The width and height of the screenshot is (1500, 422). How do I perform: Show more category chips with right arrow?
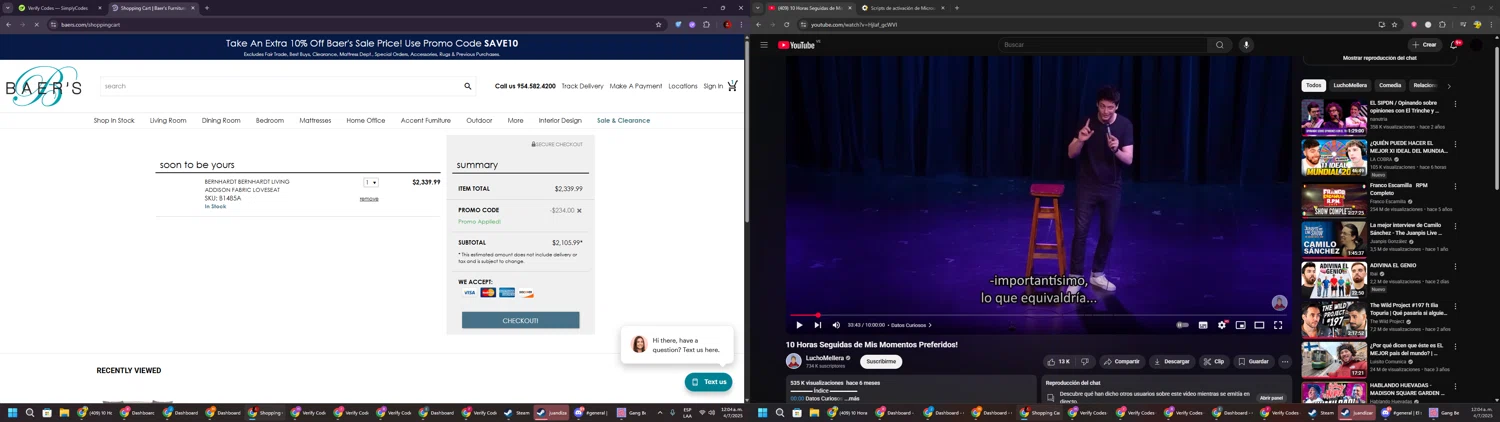[x=1449, y=86]
